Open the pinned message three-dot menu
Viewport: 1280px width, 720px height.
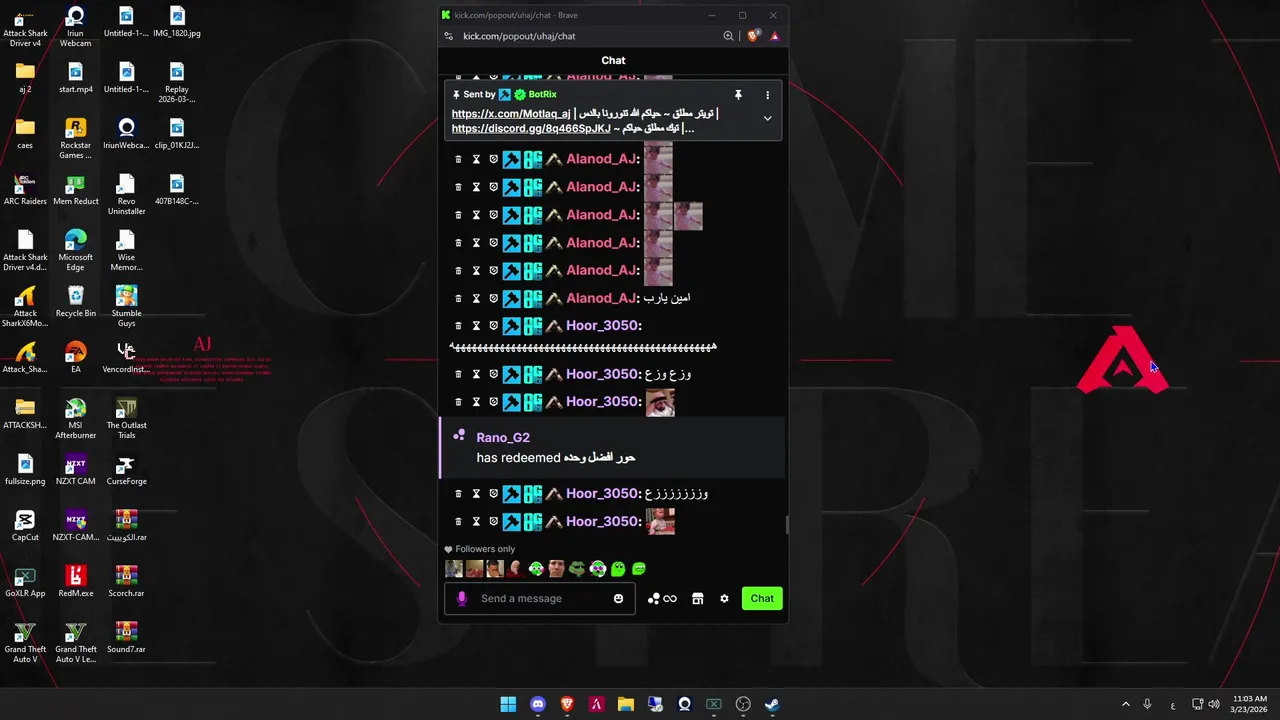(767, 95)
